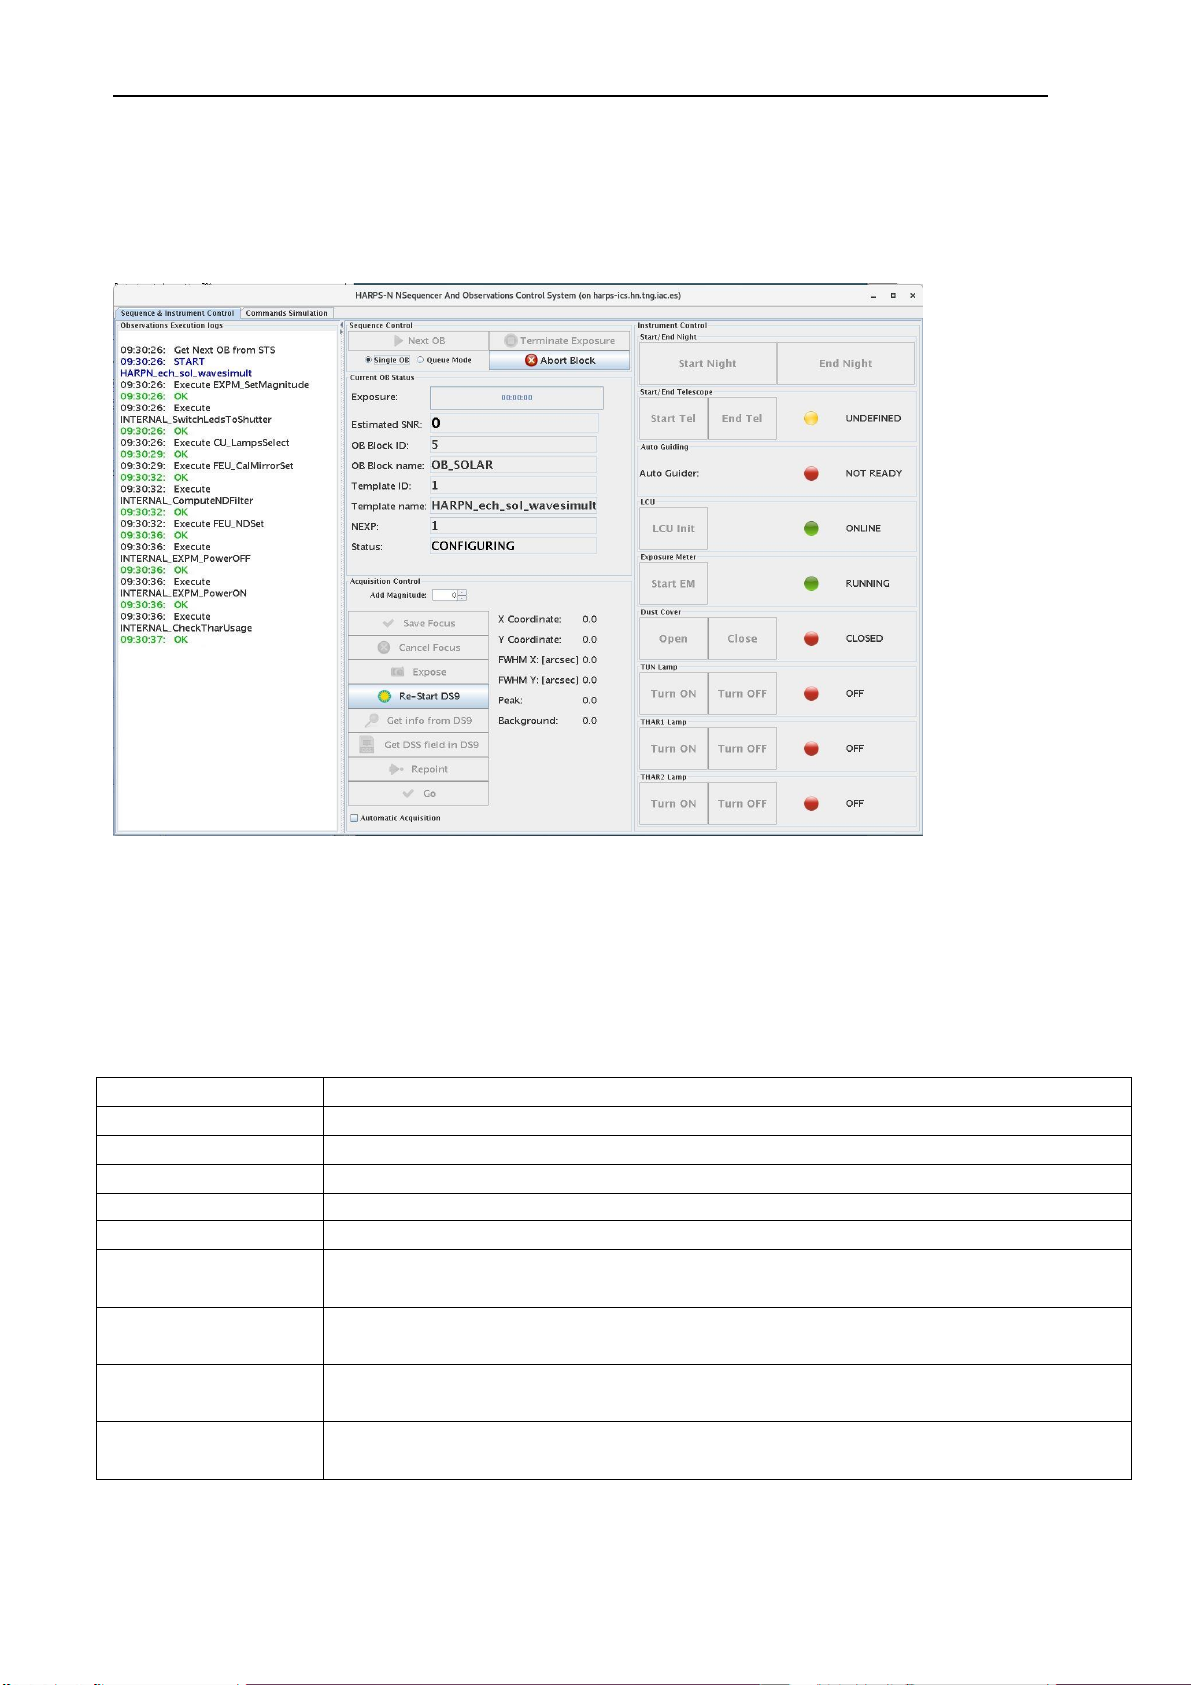This screenshot has height=1685, width=1191.
Task: Click the Template ID field
Action: pos(513,486)
